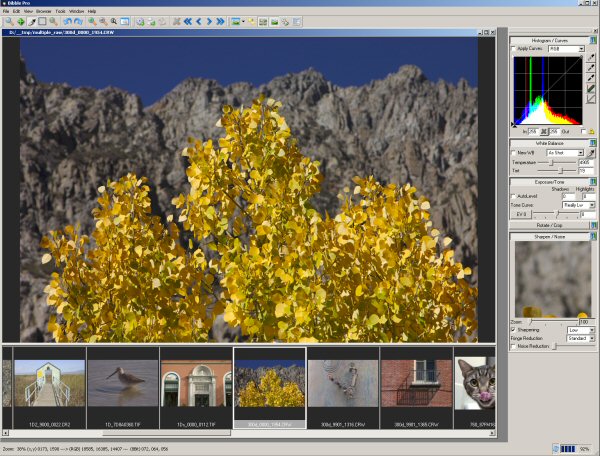
Task: Open the File menu
Action: coord(6,11)
